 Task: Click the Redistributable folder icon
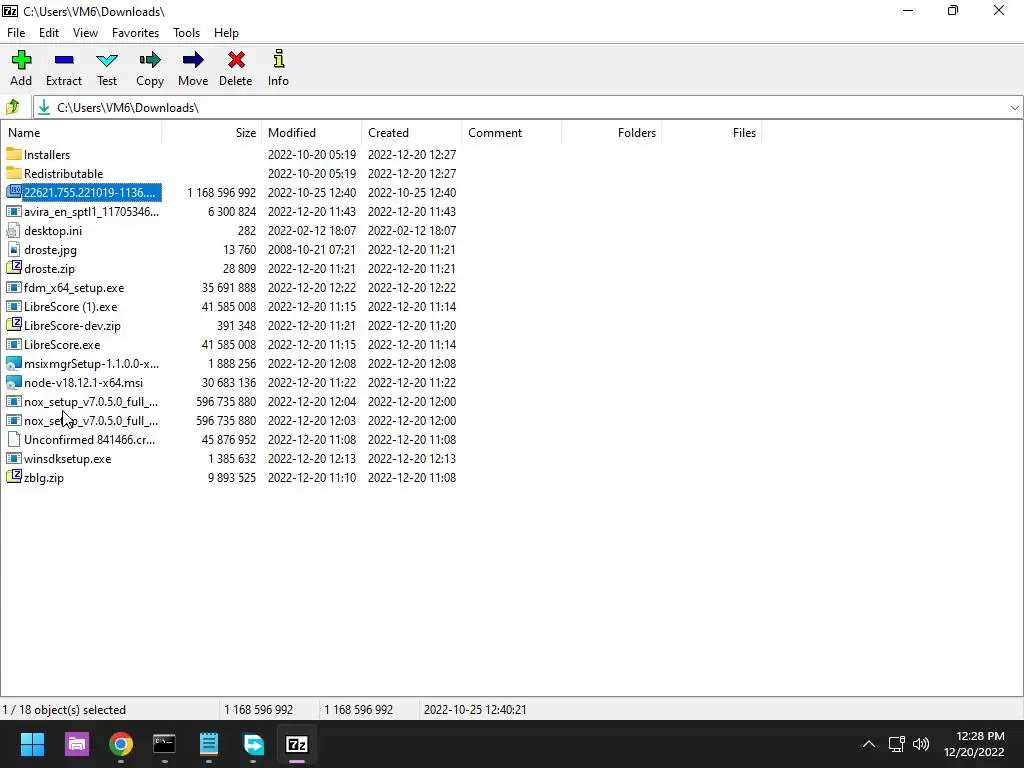point(14,173)
